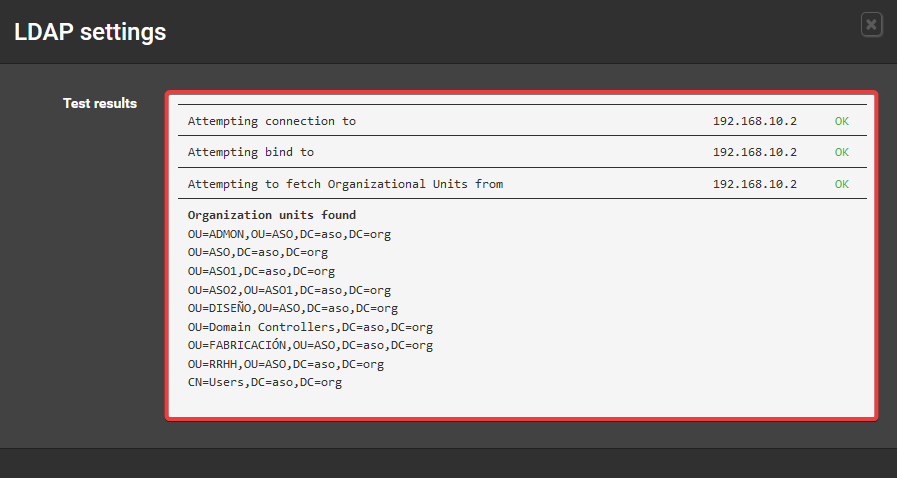Click the OU=Domain Controllers entry

(x=310, y=327)
